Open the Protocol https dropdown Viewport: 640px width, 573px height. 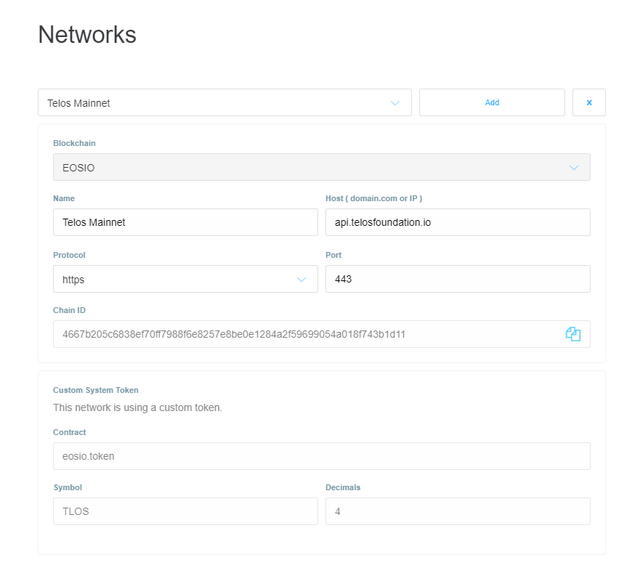[x=185, y=279]
